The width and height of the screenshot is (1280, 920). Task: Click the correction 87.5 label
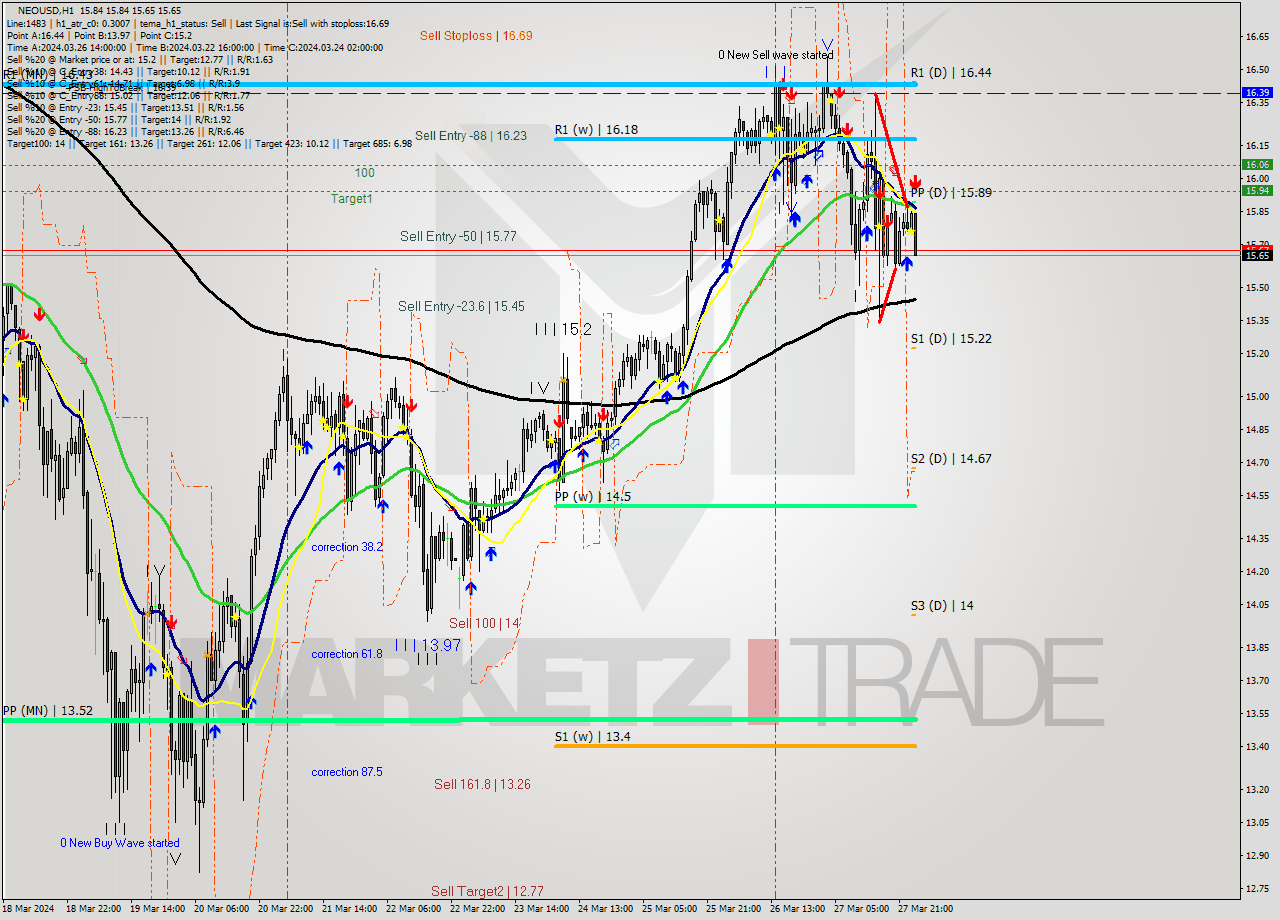(x=346, y=772)
